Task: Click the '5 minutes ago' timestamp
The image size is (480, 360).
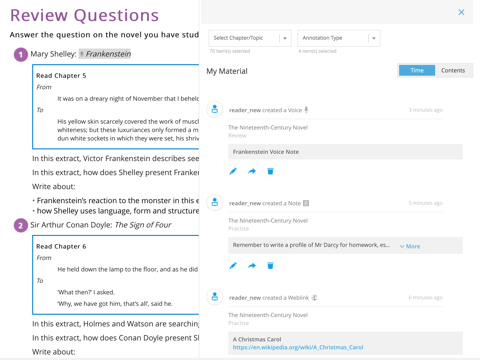Action: (x=426, y=203)
